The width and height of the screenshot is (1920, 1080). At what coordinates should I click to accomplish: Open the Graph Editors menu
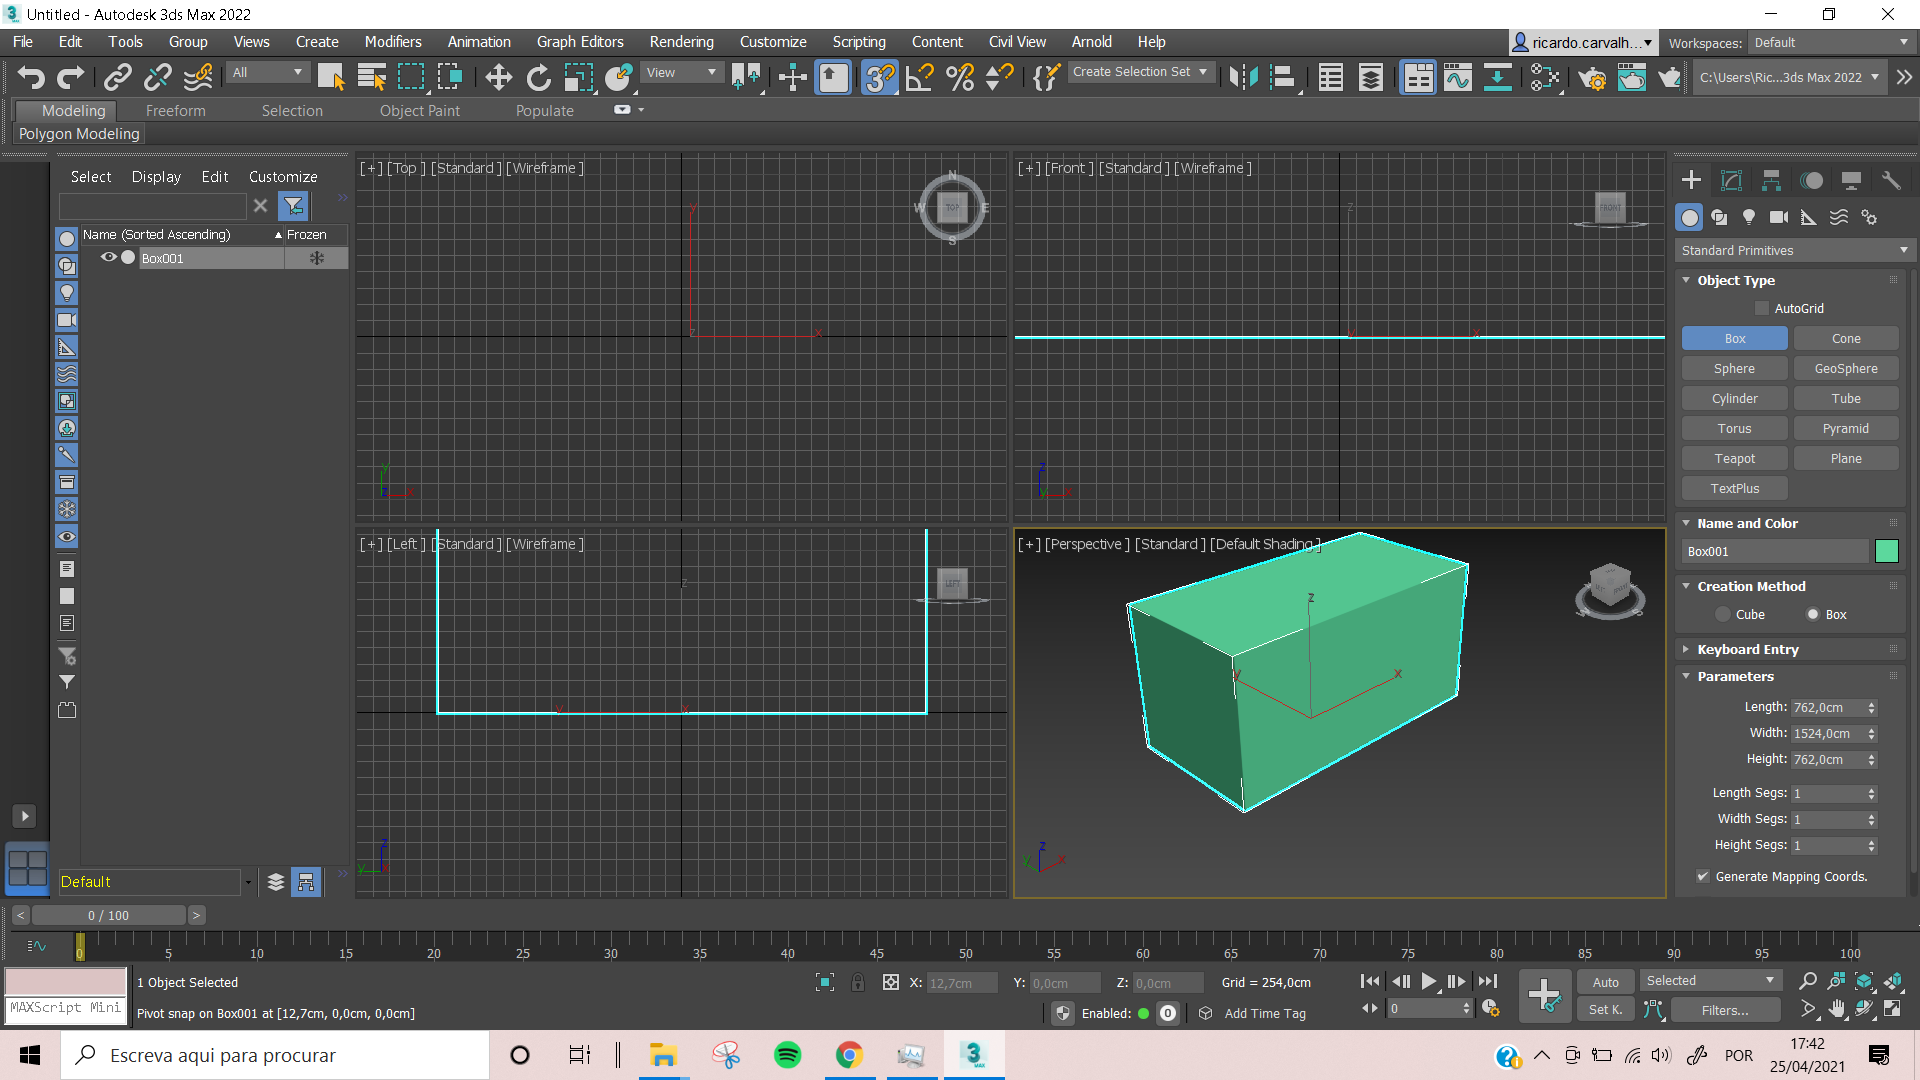click(580, 42)
